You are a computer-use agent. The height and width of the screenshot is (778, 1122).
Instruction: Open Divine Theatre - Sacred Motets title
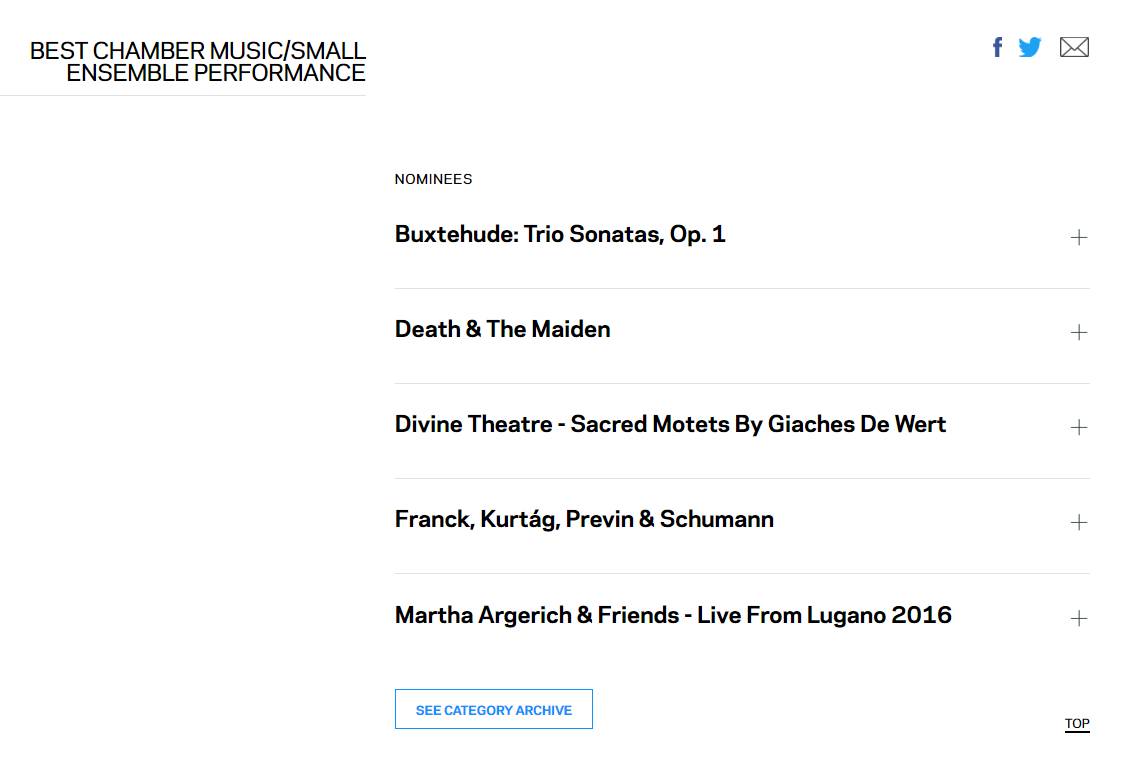pyautogui.click(x=670, y=424)
